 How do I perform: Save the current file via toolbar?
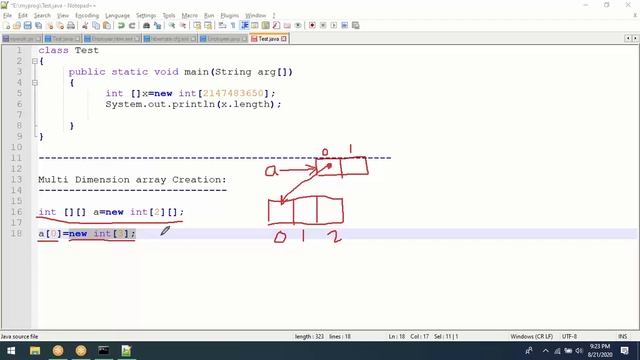click(27, 25)
